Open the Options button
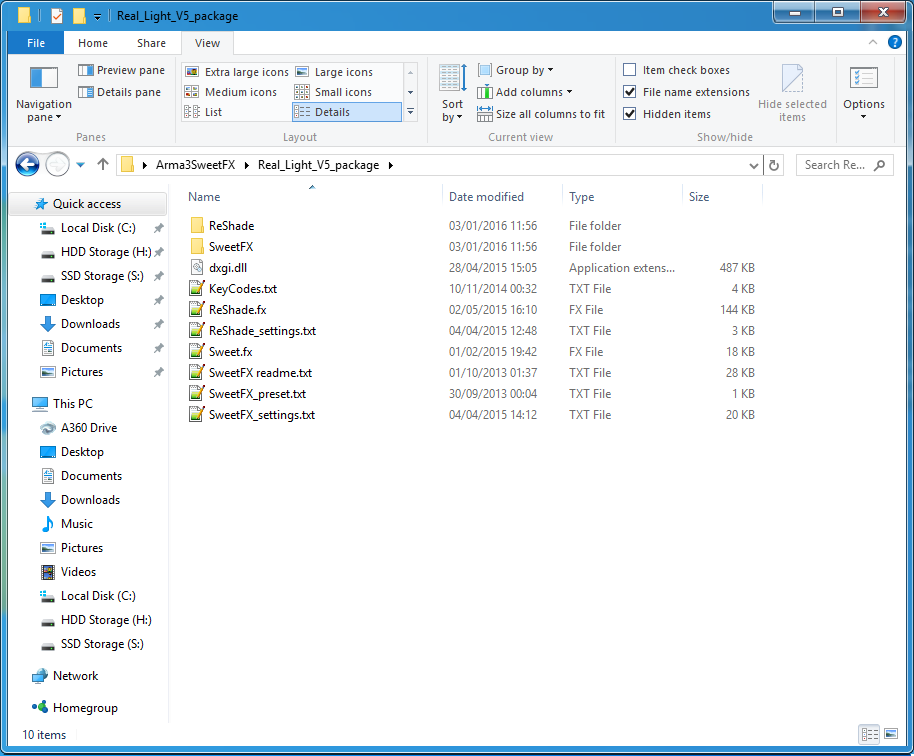Viewport: 914px width, 756px height. [864, 93]
